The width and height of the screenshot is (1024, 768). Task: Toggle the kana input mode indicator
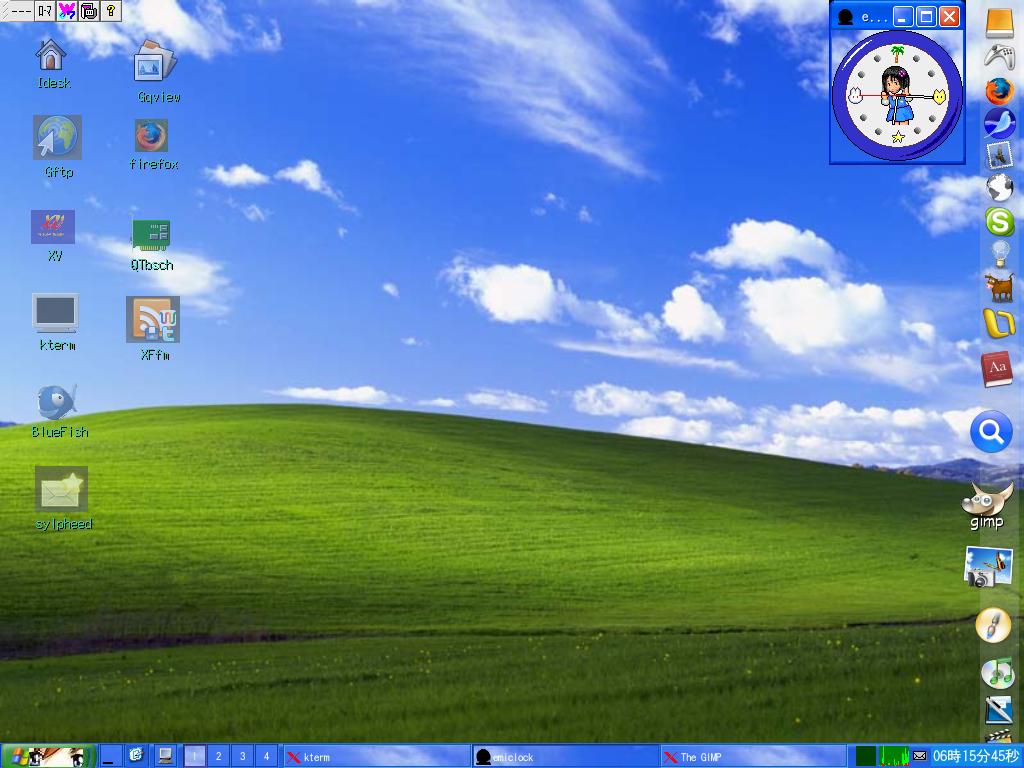[x=42, y=11]
